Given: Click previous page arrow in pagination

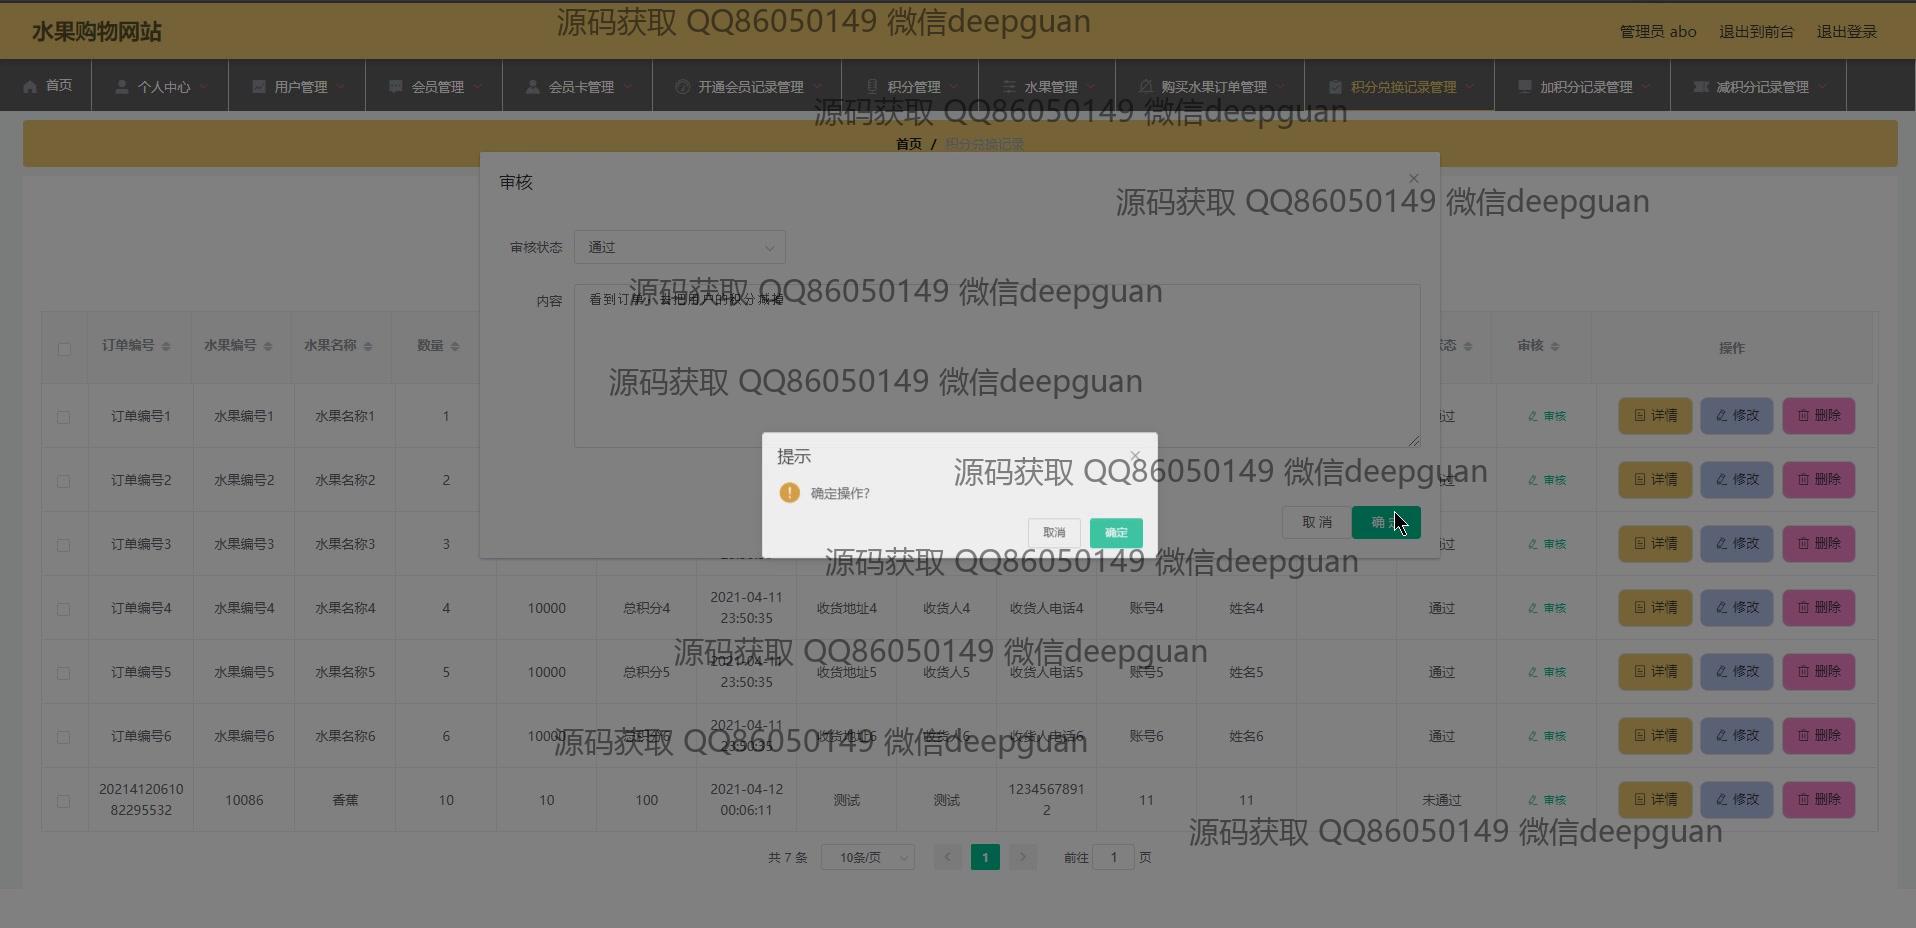Looking at the screenshot, I should (x=947, y=857).
